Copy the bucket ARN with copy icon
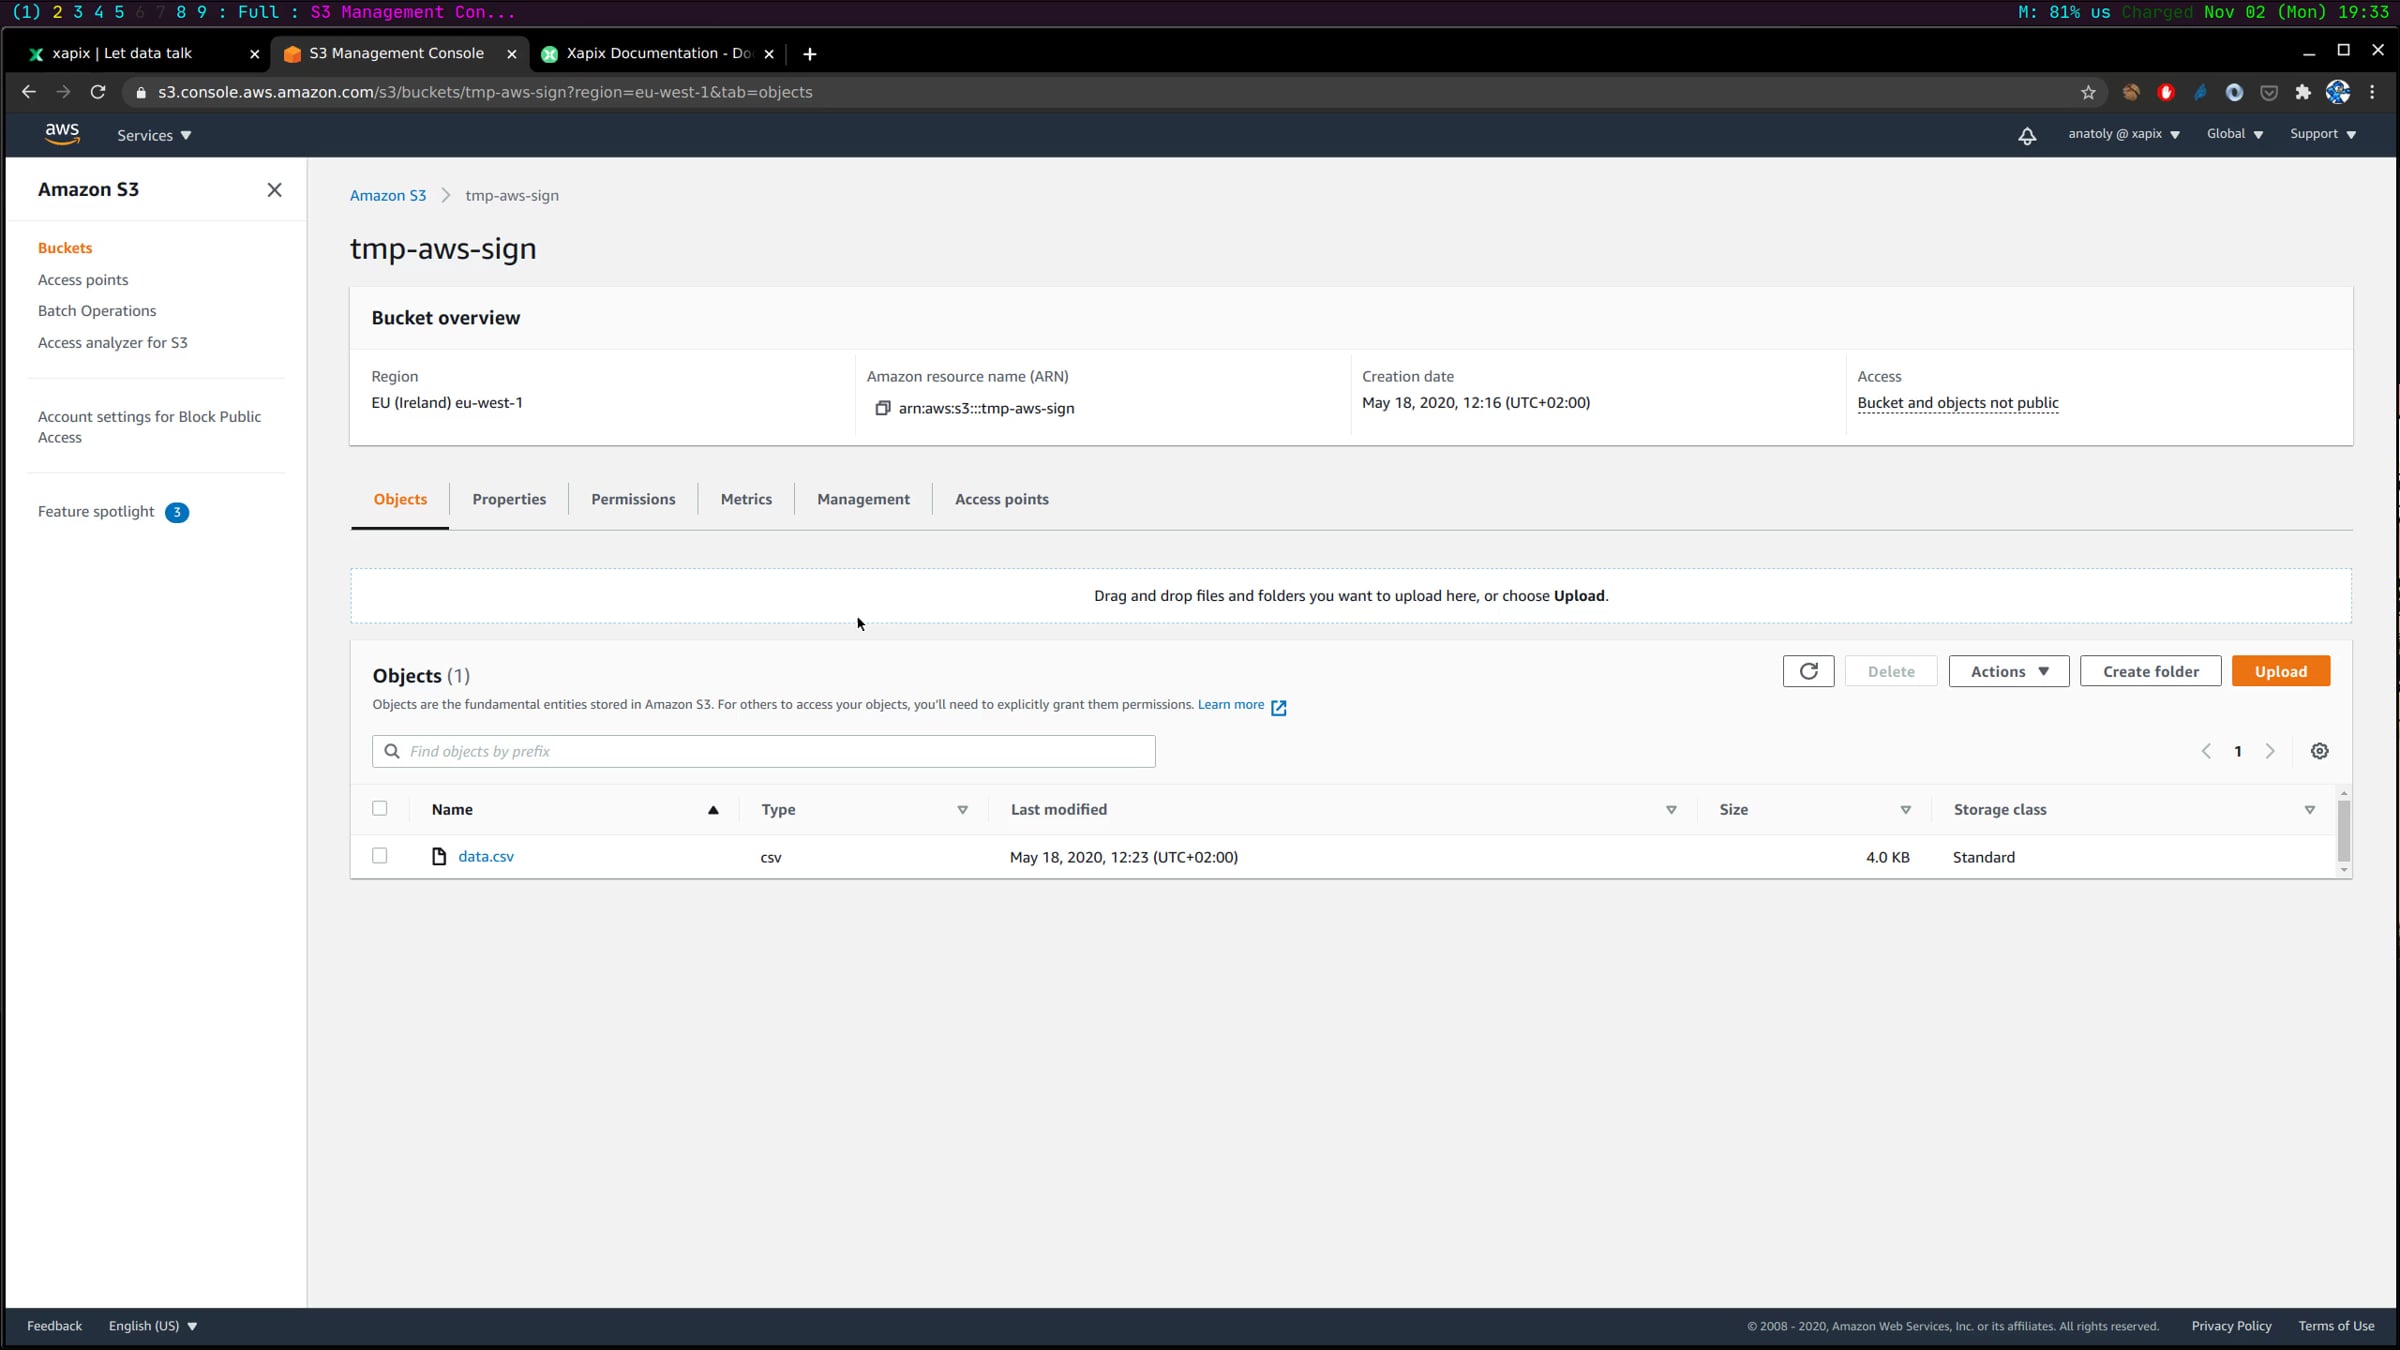Image resolution: width=2400 pixels, height=1350 pixels. [882, 408]
